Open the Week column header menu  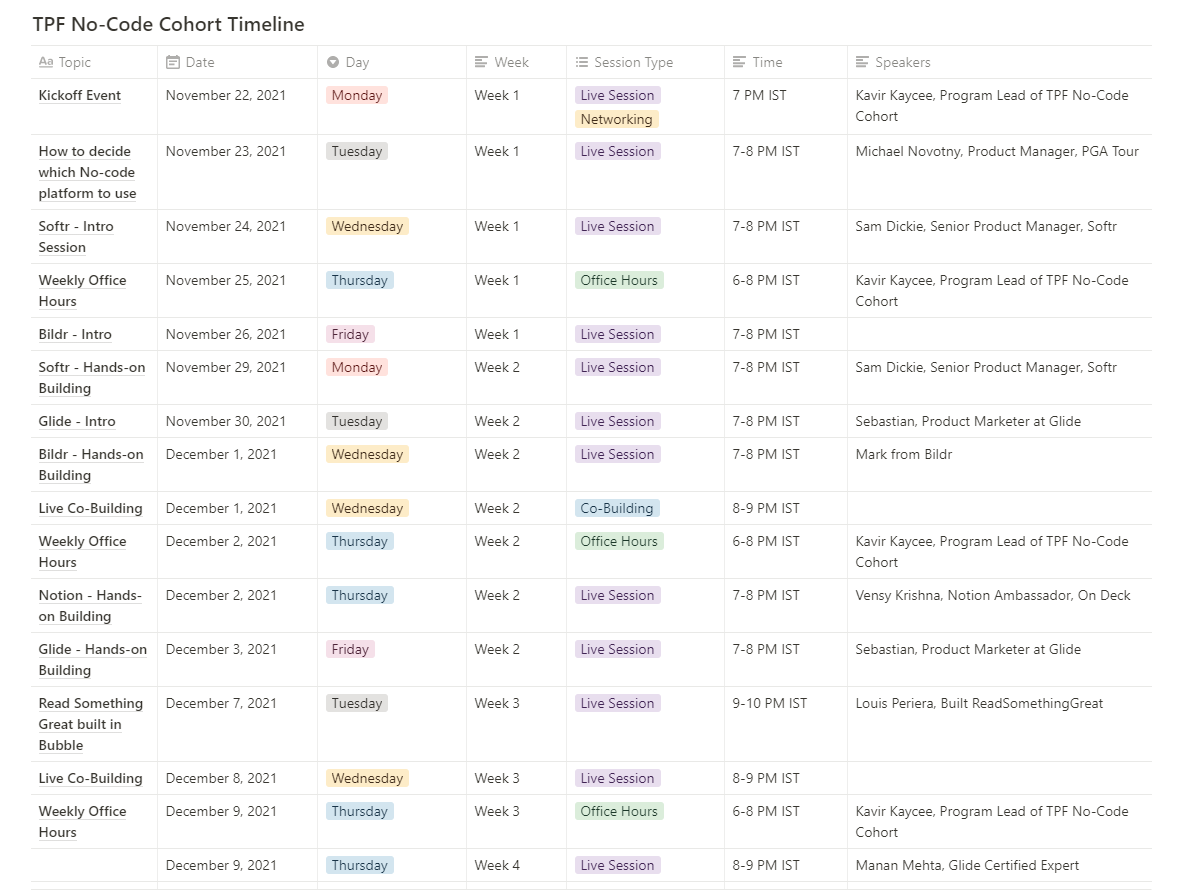[516, 62]
